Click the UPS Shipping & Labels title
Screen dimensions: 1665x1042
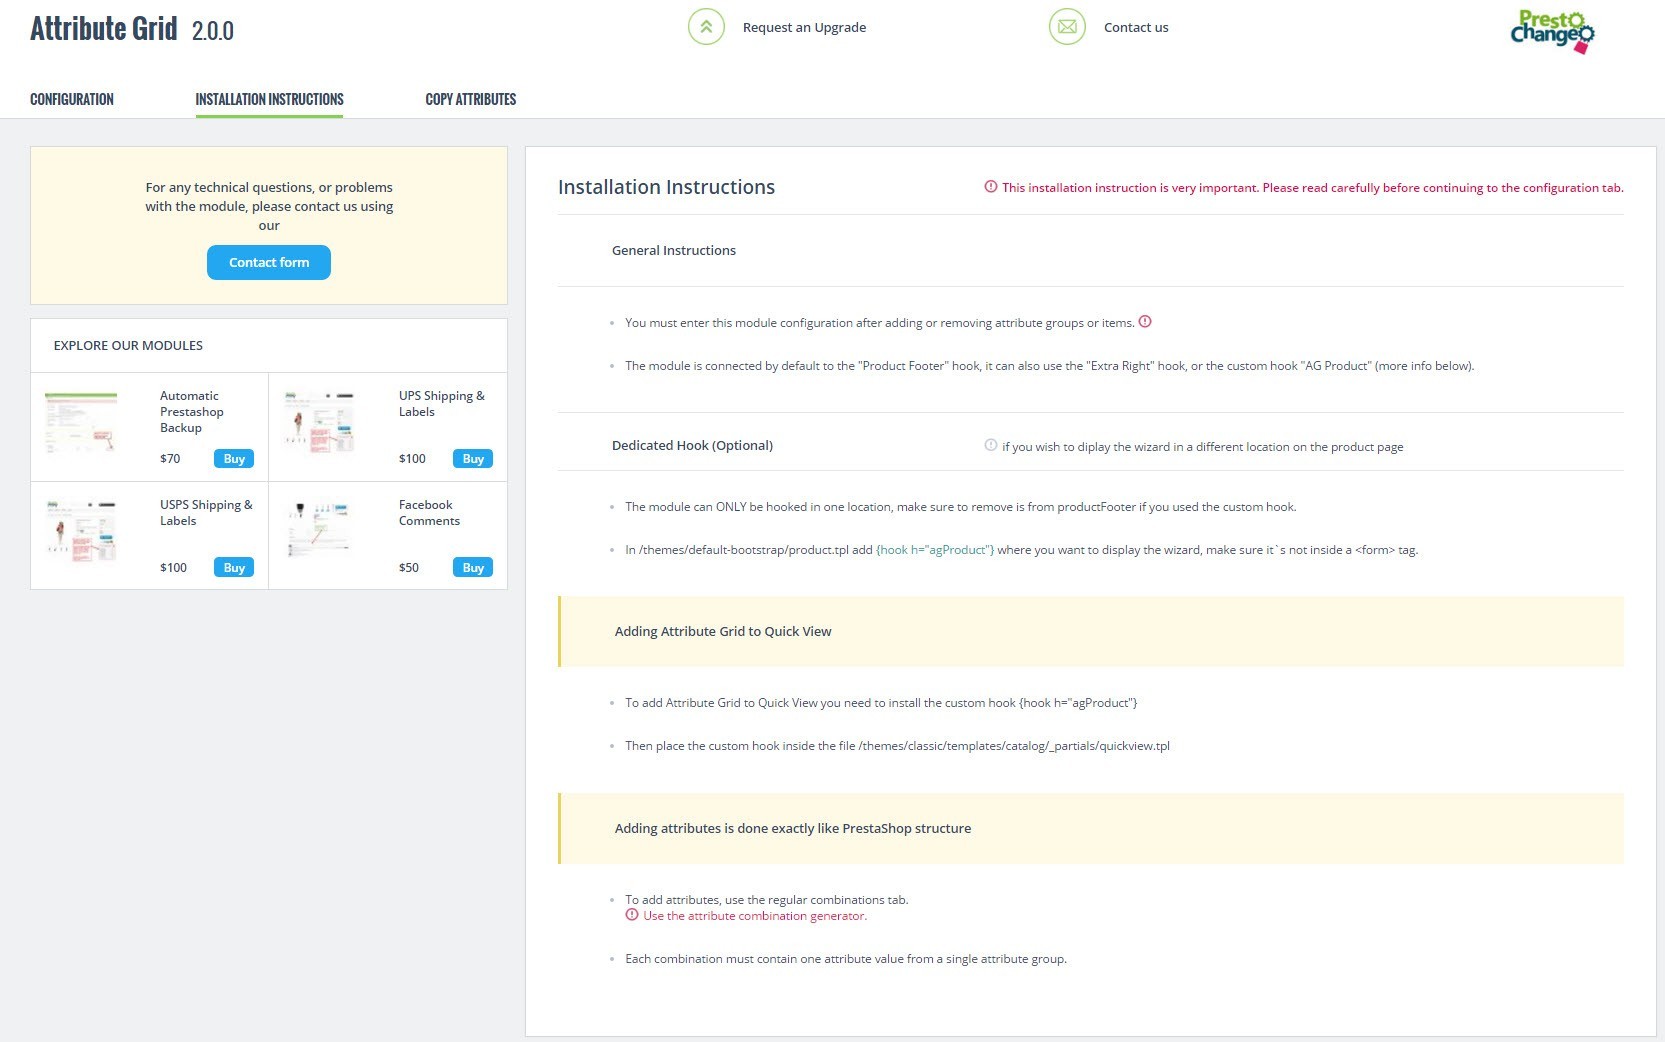point(441,404)
